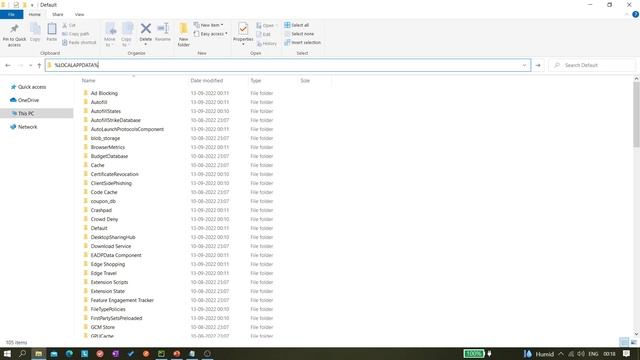Click the Copy ribbon icon
This screenshot has width=640, height=360.
35,29
